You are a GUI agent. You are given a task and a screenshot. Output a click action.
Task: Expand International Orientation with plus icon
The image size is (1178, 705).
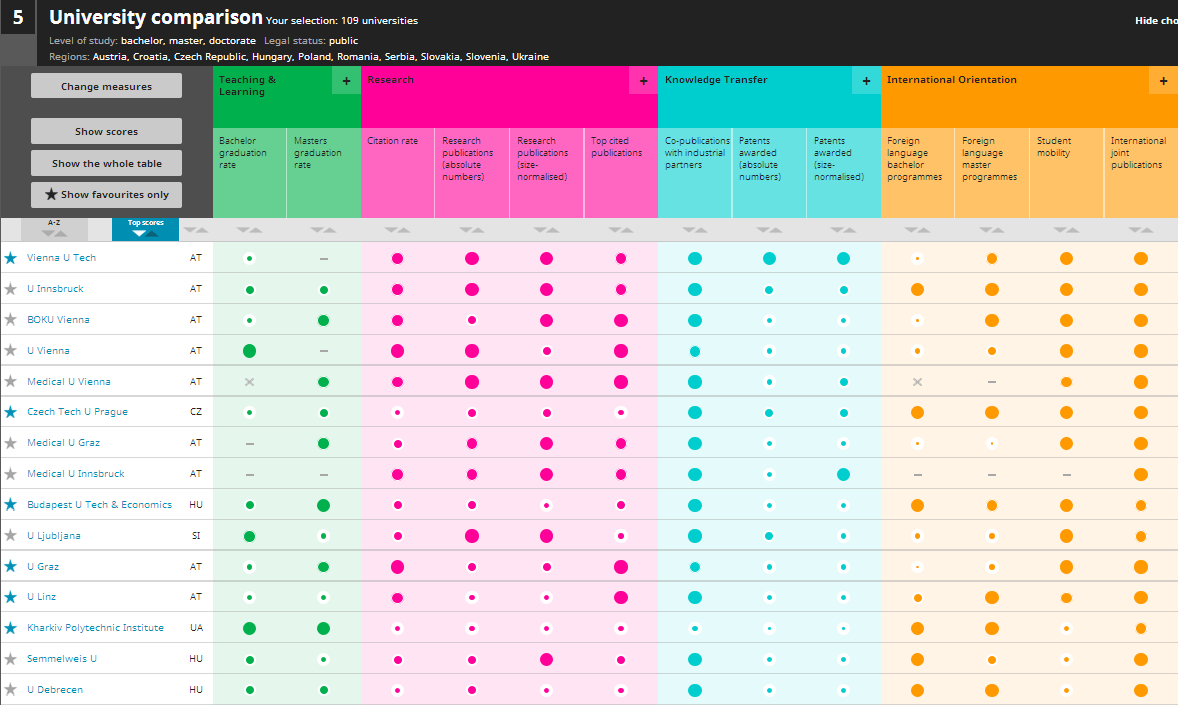point(1164,80)
